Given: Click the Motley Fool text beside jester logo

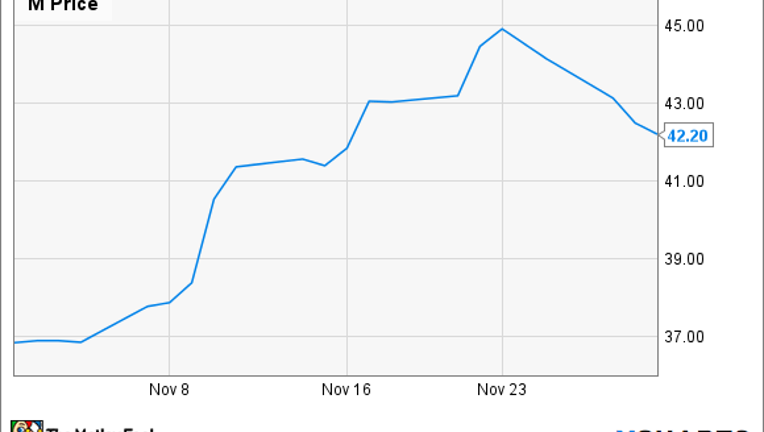Looking at the screenshot, I should (100, 430).
